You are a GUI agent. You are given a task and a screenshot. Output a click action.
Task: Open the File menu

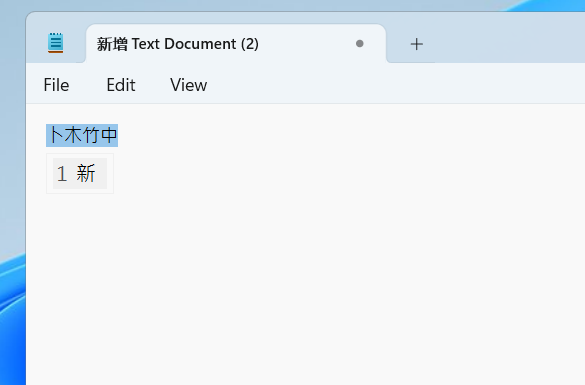tap(56, 85)
